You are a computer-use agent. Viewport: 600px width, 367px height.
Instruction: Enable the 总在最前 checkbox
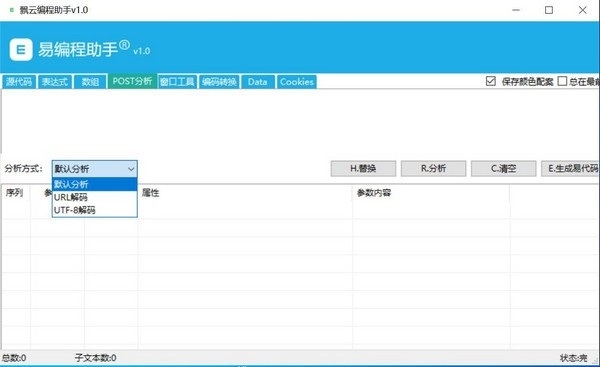[x=562, y=81]
